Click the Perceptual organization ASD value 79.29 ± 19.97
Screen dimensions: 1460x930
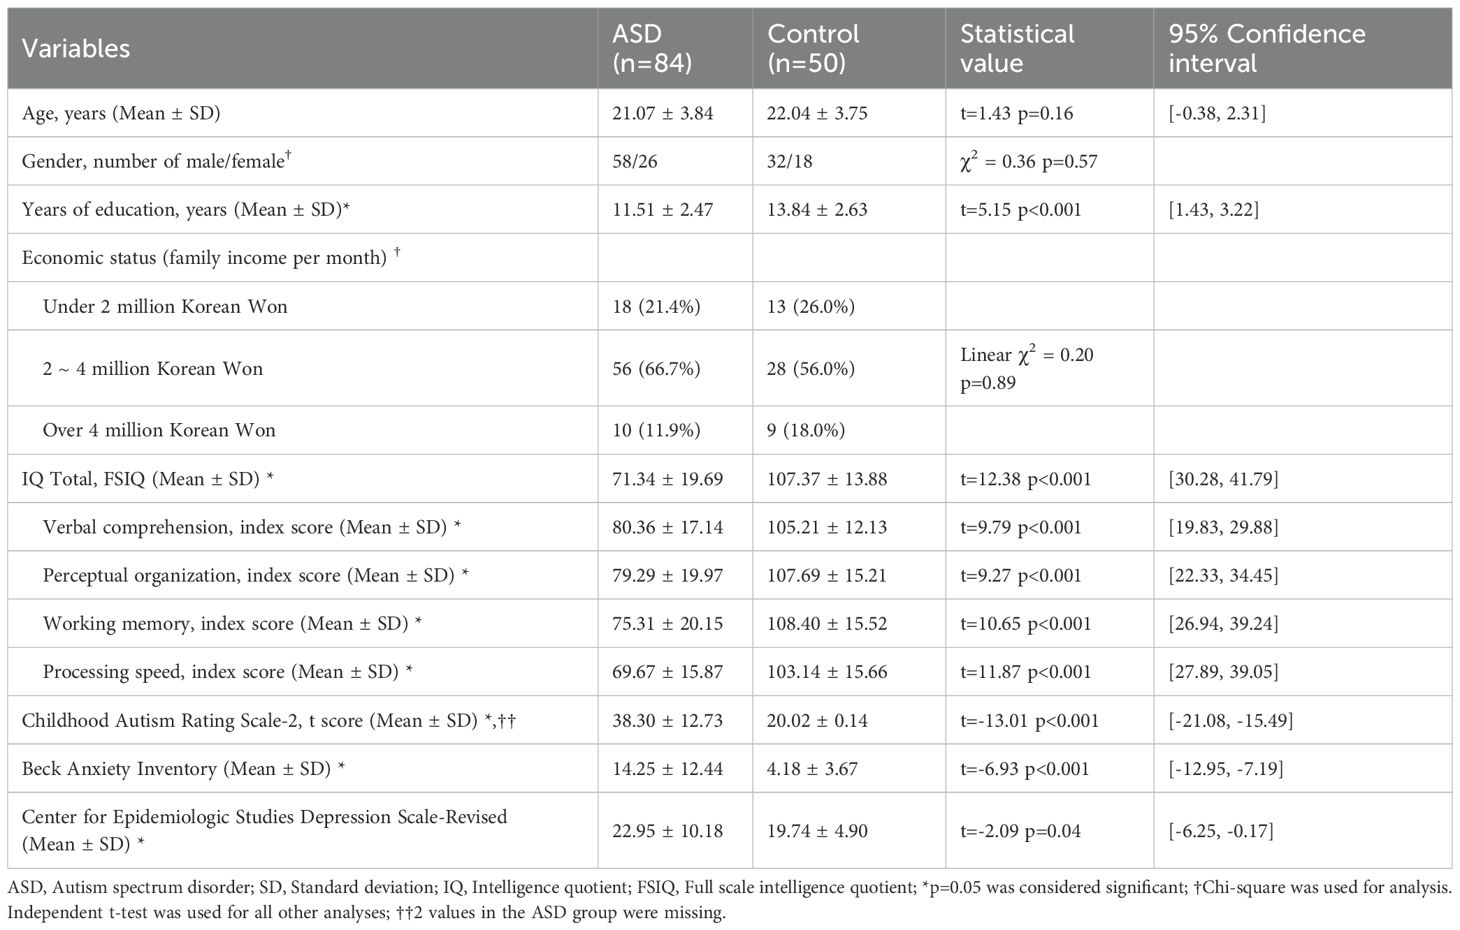pos(667,576)
